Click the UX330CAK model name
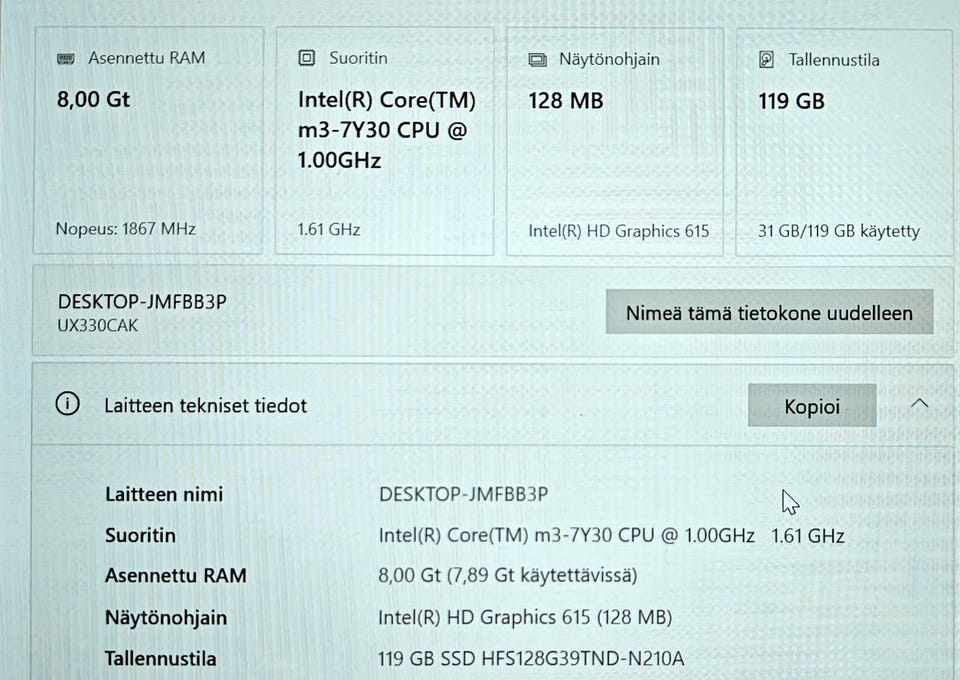The image size is (960, 680). click(x=97, y=326)
